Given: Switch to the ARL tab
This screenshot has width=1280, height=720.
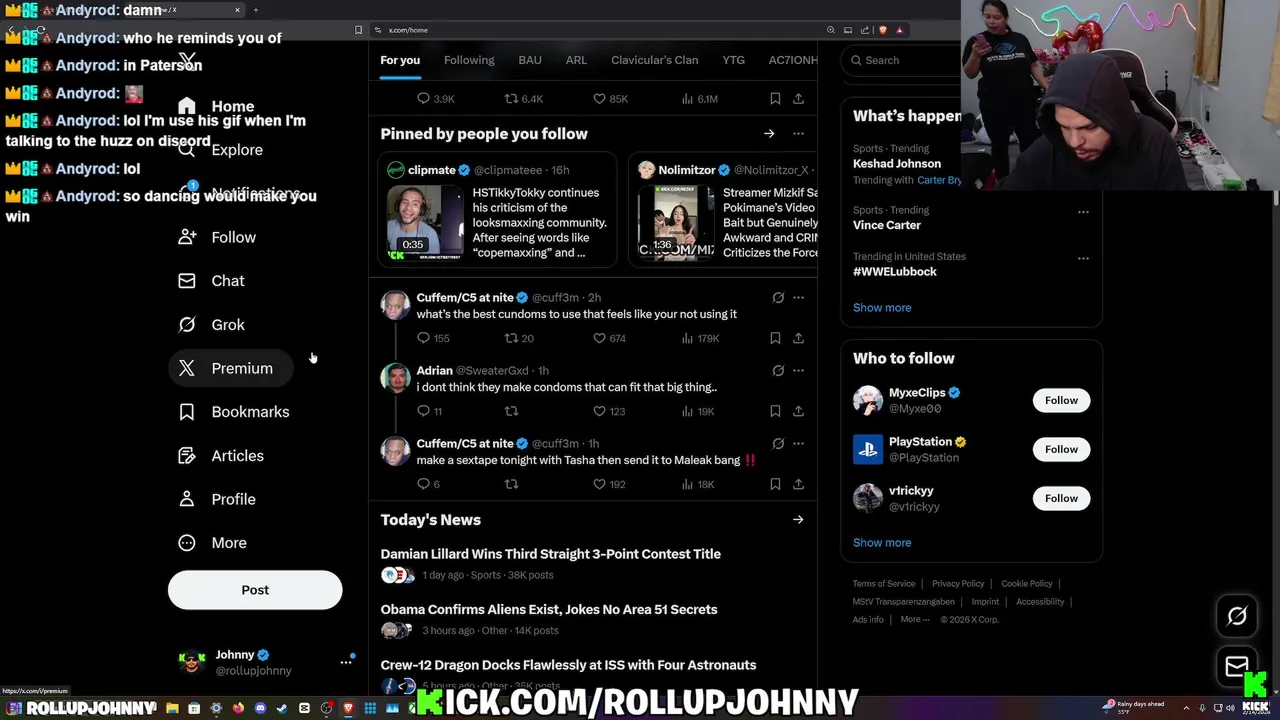Looking at the screenshot, I should pos(576,60).
